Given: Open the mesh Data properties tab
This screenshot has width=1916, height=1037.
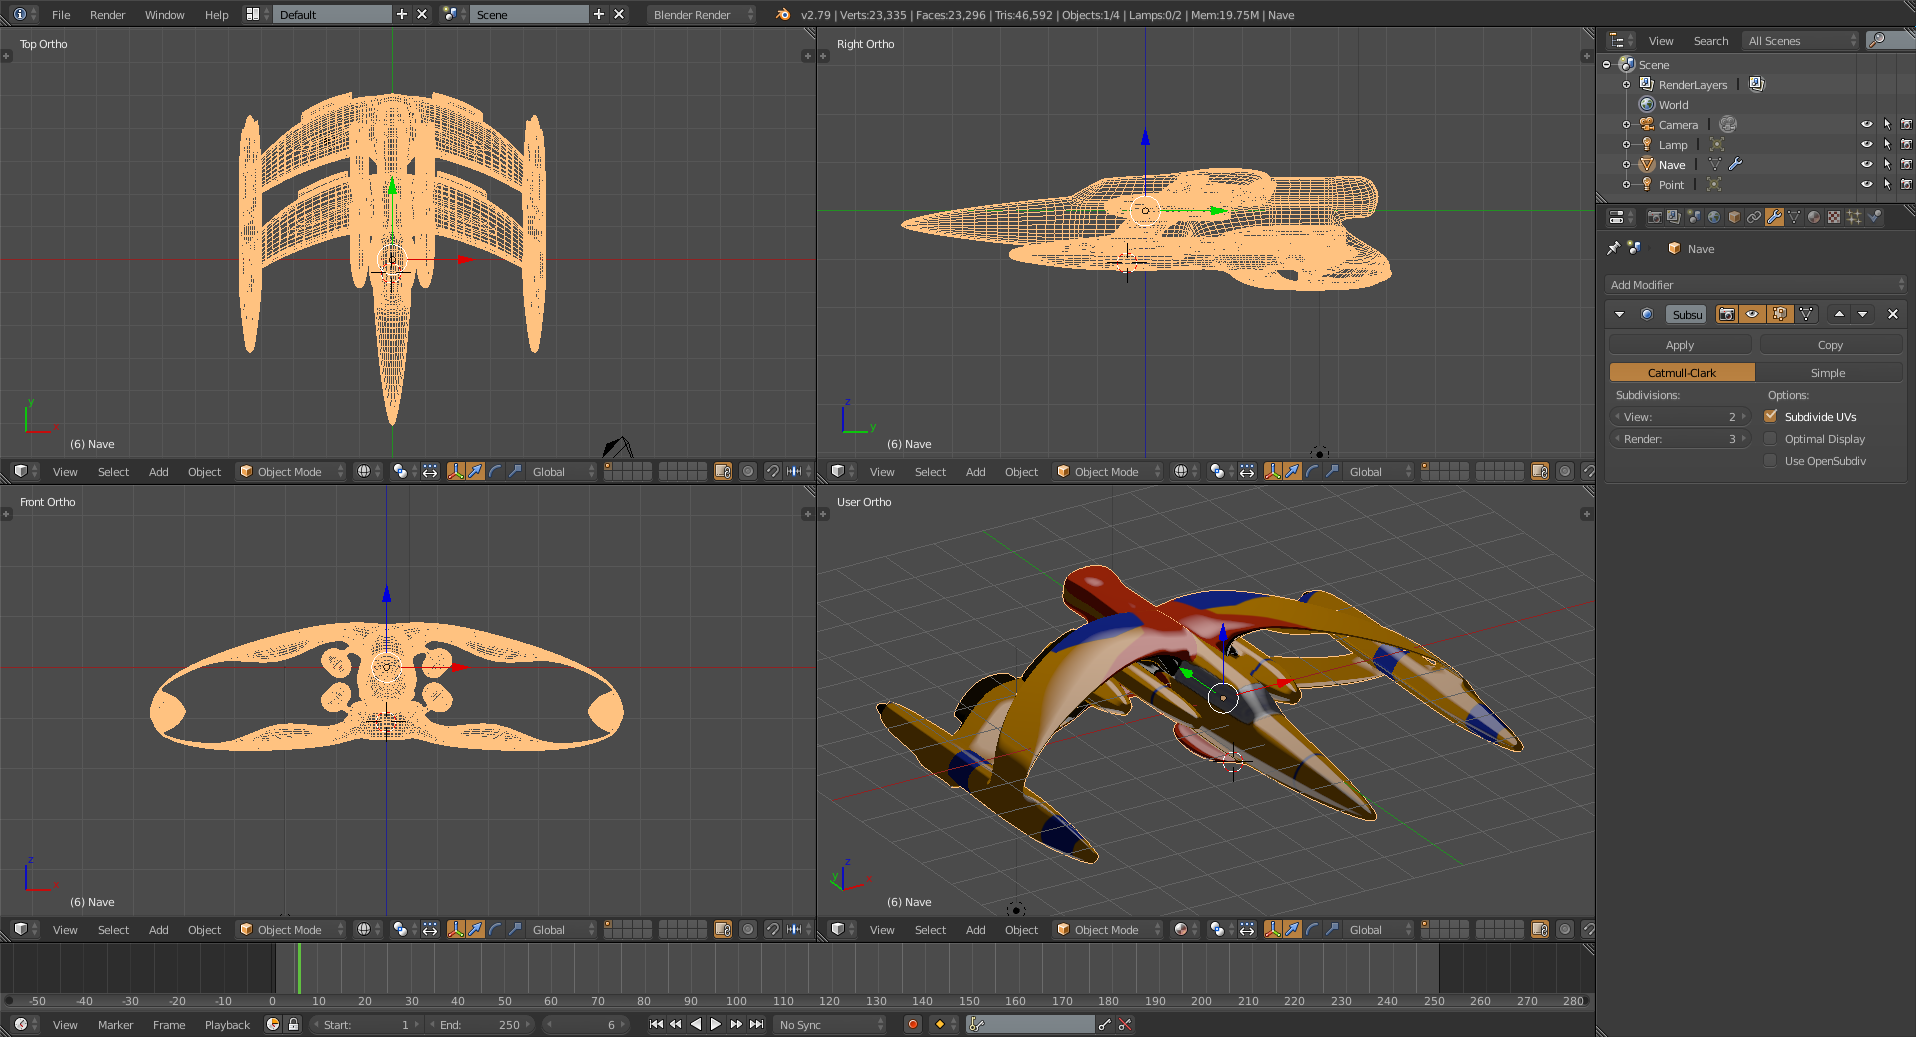Looking at the screenshot, I should click(1794, 217).
